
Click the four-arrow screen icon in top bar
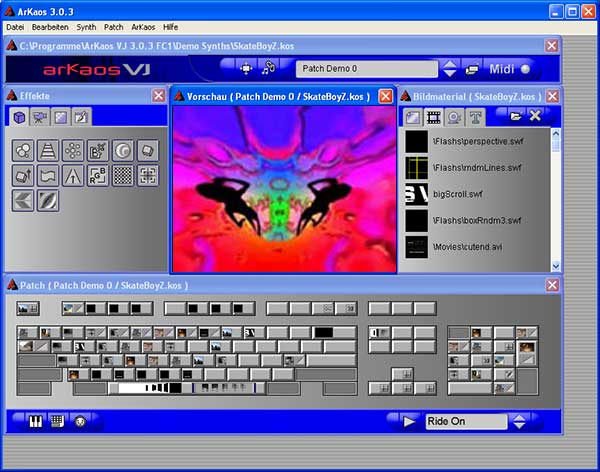[x=246, y=69]
